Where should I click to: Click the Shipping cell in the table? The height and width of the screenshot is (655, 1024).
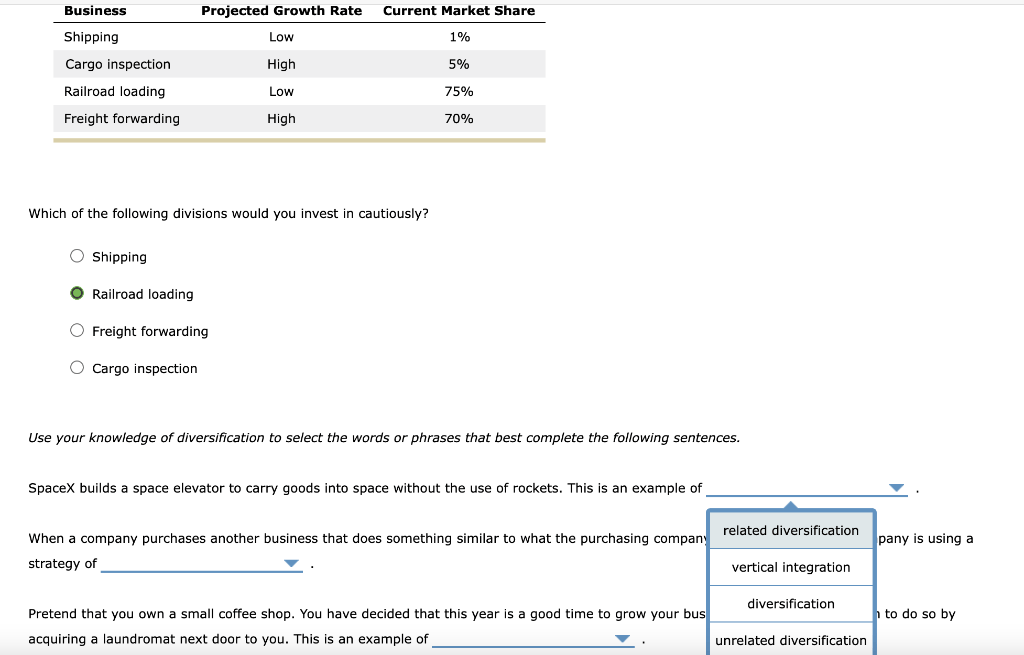(x=91, y=37)
